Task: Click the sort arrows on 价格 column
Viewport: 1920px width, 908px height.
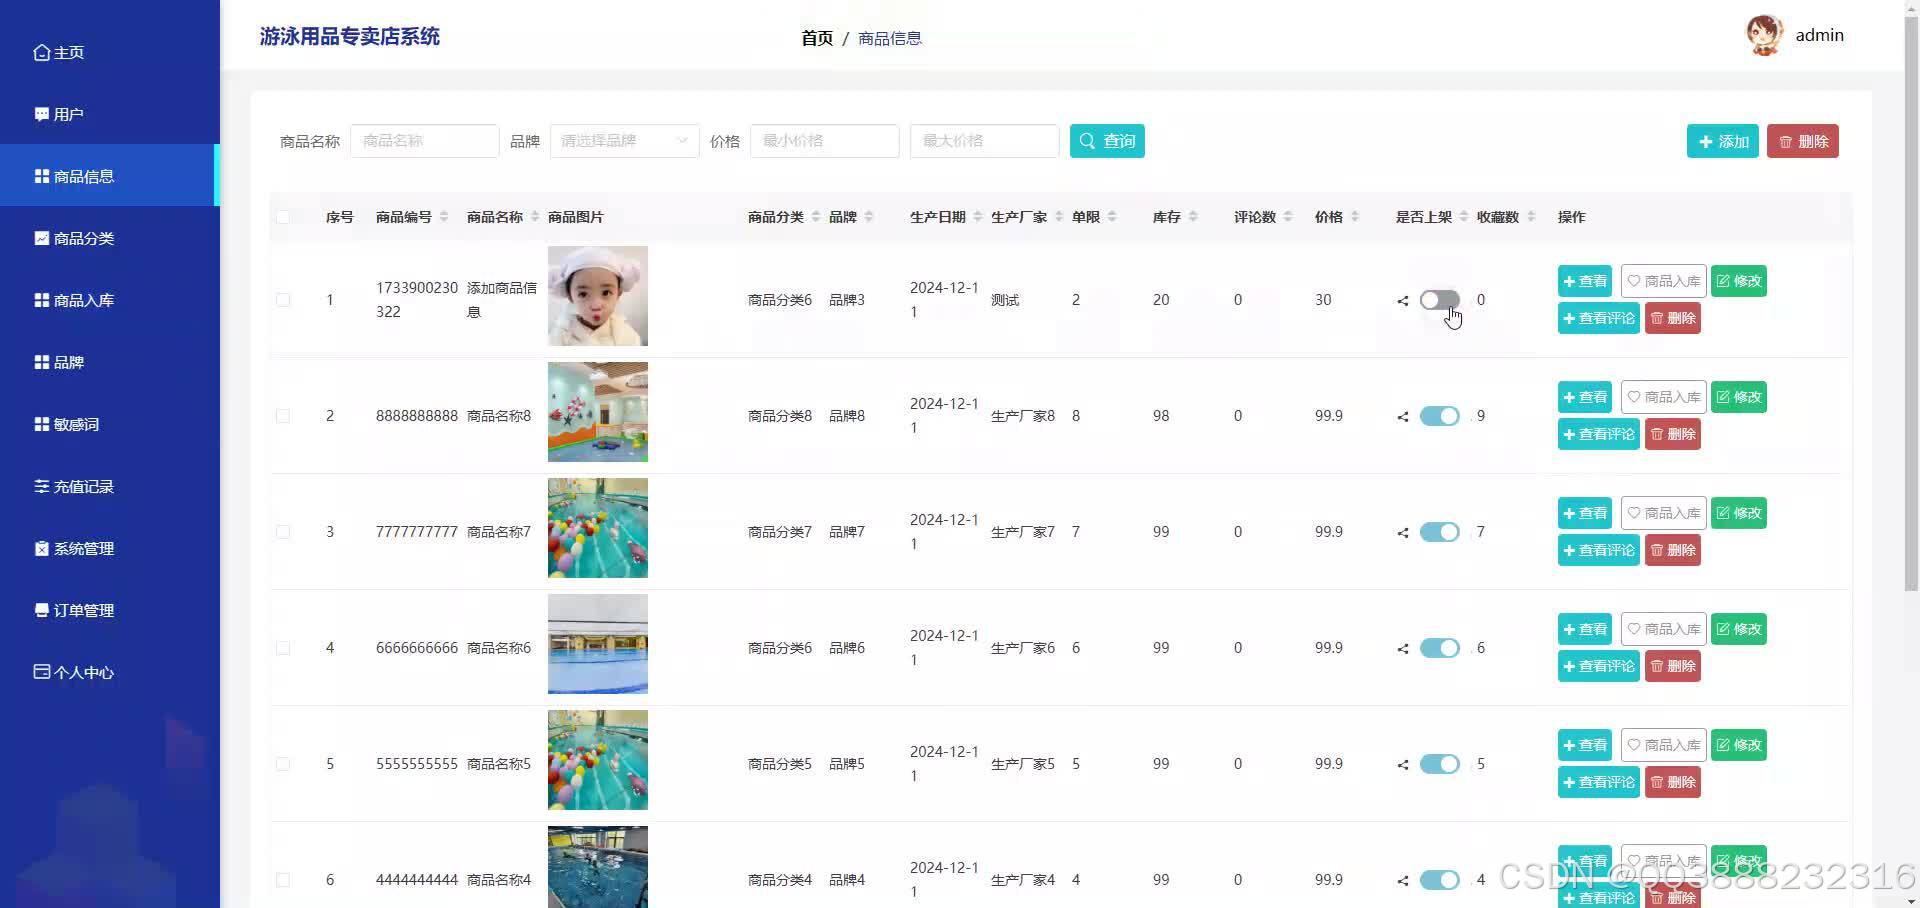Action: pyautogui.click(x=1355, y=216)
